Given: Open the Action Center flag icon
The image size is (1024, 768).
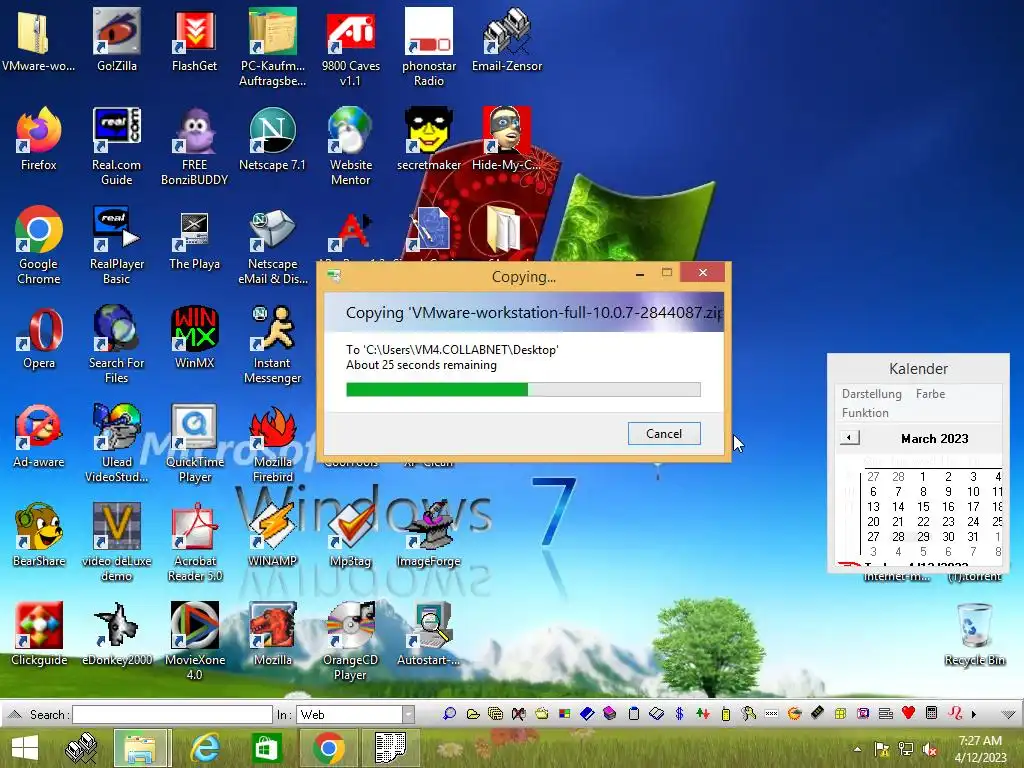Looking at the screenshot, I should click(882, 749).
